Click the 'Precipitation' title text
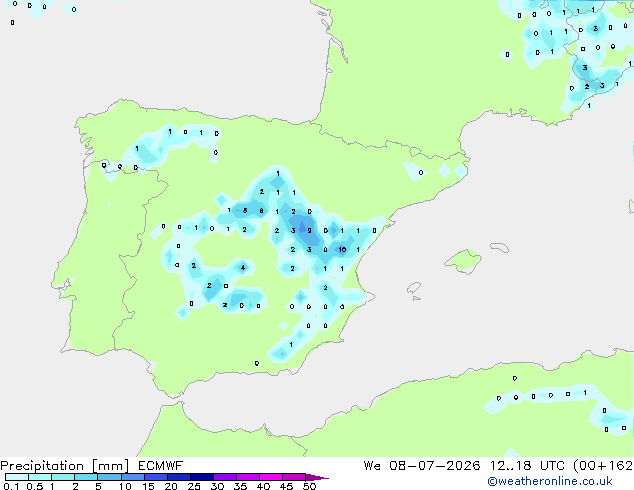The image size is (634, 490). 42,466
